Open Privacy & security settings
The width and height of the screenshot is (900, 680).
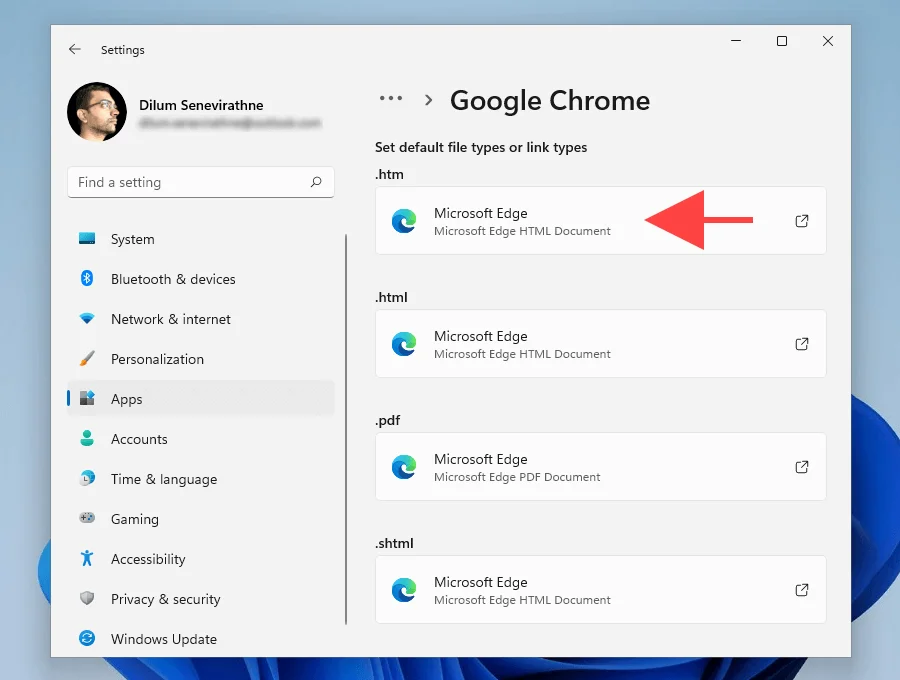[x=200, y=599]
